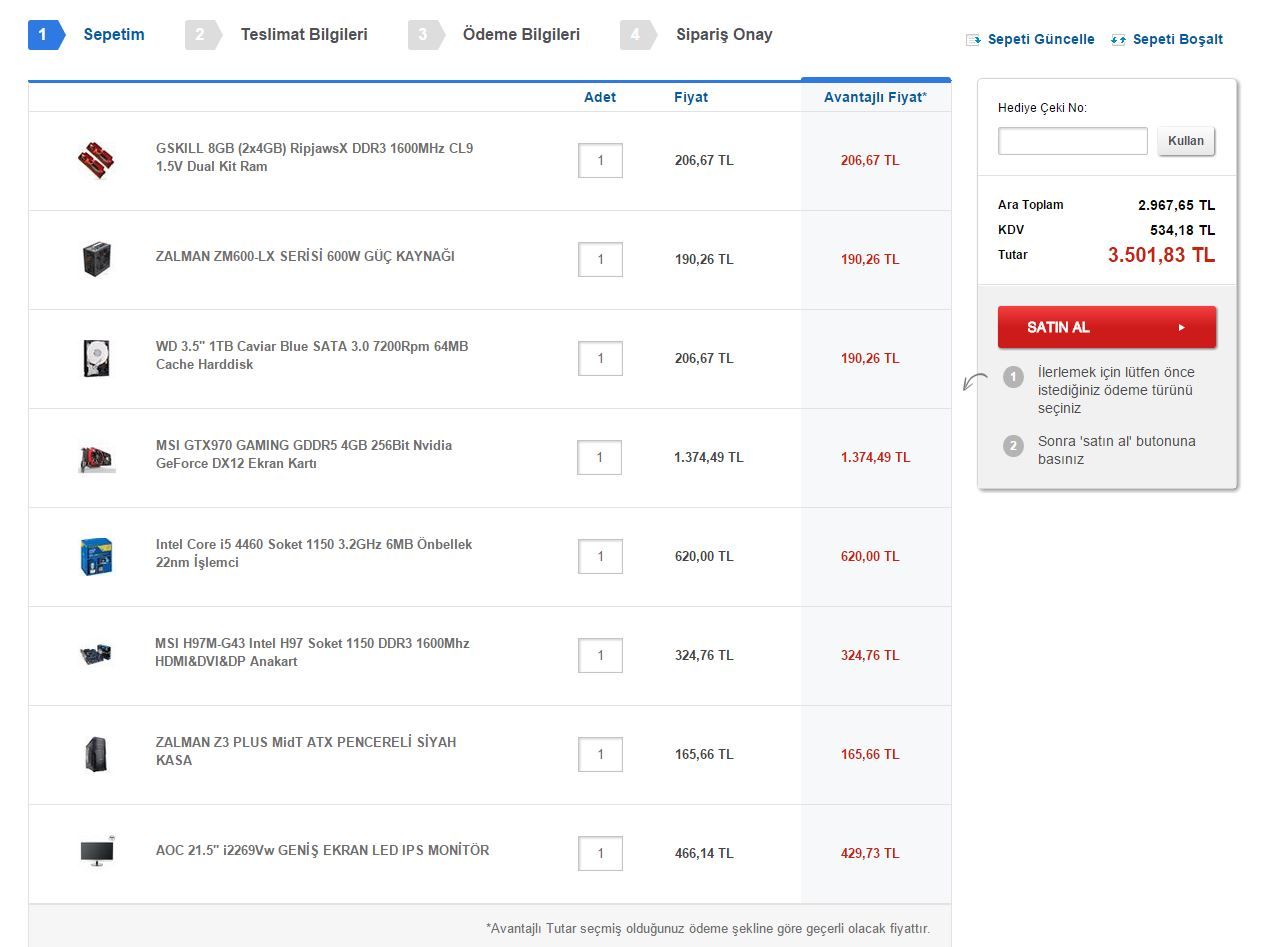Image resolution: width=1279 pixels, height=947 pixels.
Task: Click the Adet column header
Action: tap(600, 97)
